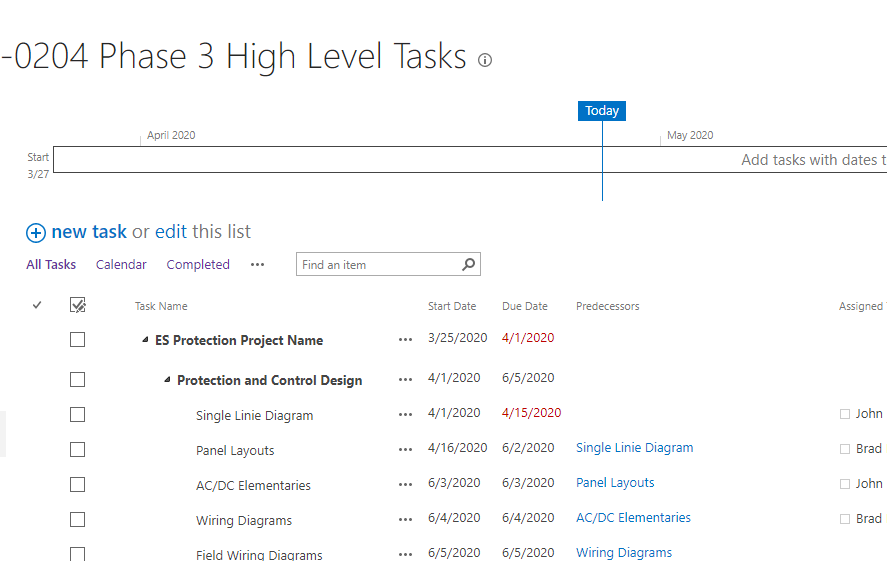Open the AC/DC Elementaries predecessor link
Image resolution: width=887 pixels, height=561 pixels.
[x=633, y=518]
